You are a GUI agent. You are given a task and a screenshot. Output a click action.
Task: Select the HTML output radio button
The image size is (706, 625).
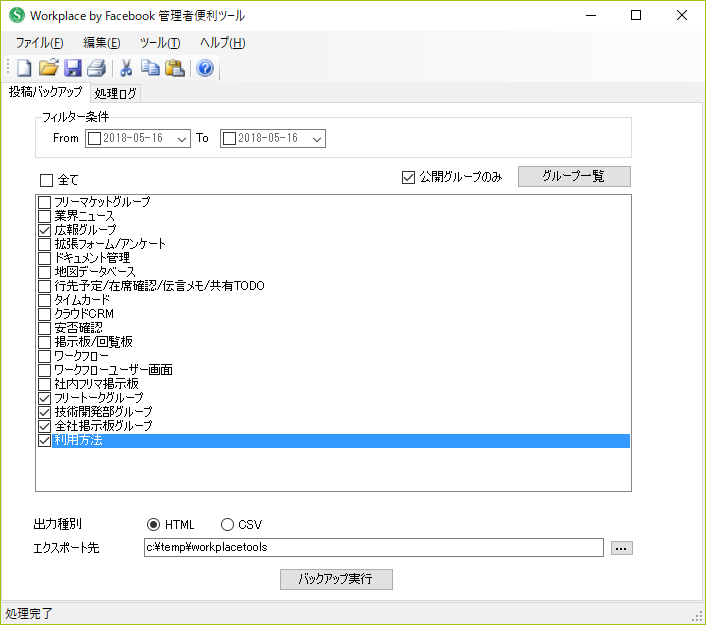pos(153,525)
